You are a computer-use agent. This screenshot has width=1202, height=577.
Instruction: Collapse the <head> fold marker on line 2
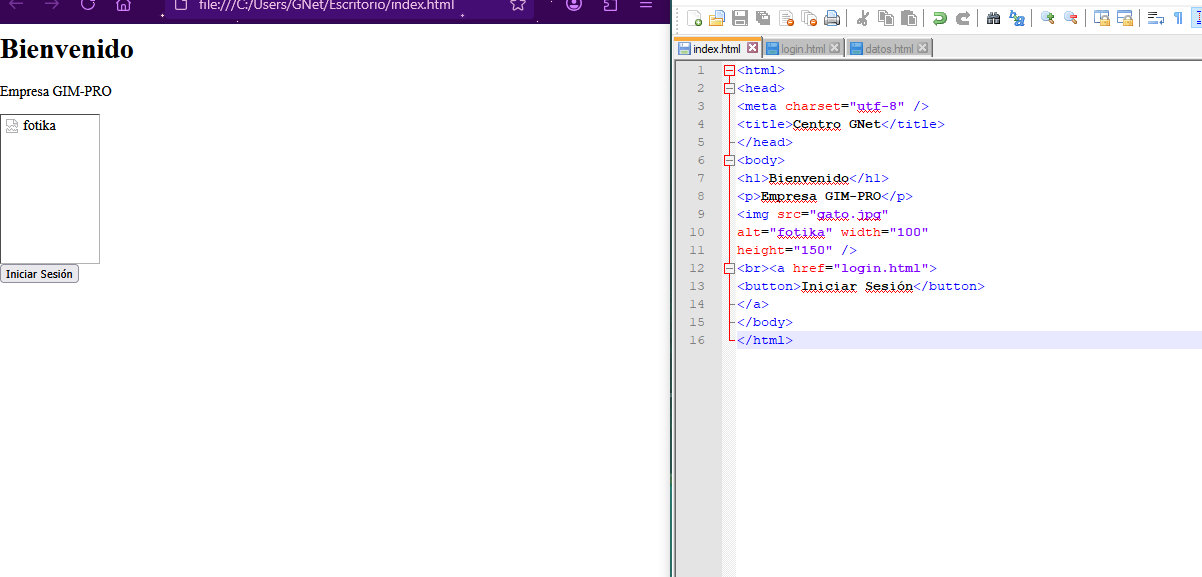tap(729, 88)
